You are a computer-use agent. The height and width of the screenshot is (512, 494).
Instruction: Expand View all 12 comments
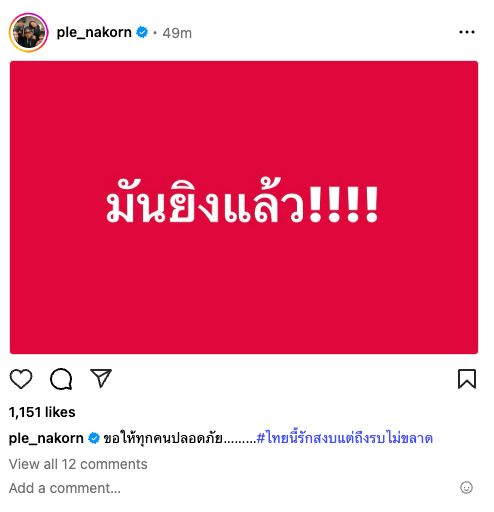78,464
